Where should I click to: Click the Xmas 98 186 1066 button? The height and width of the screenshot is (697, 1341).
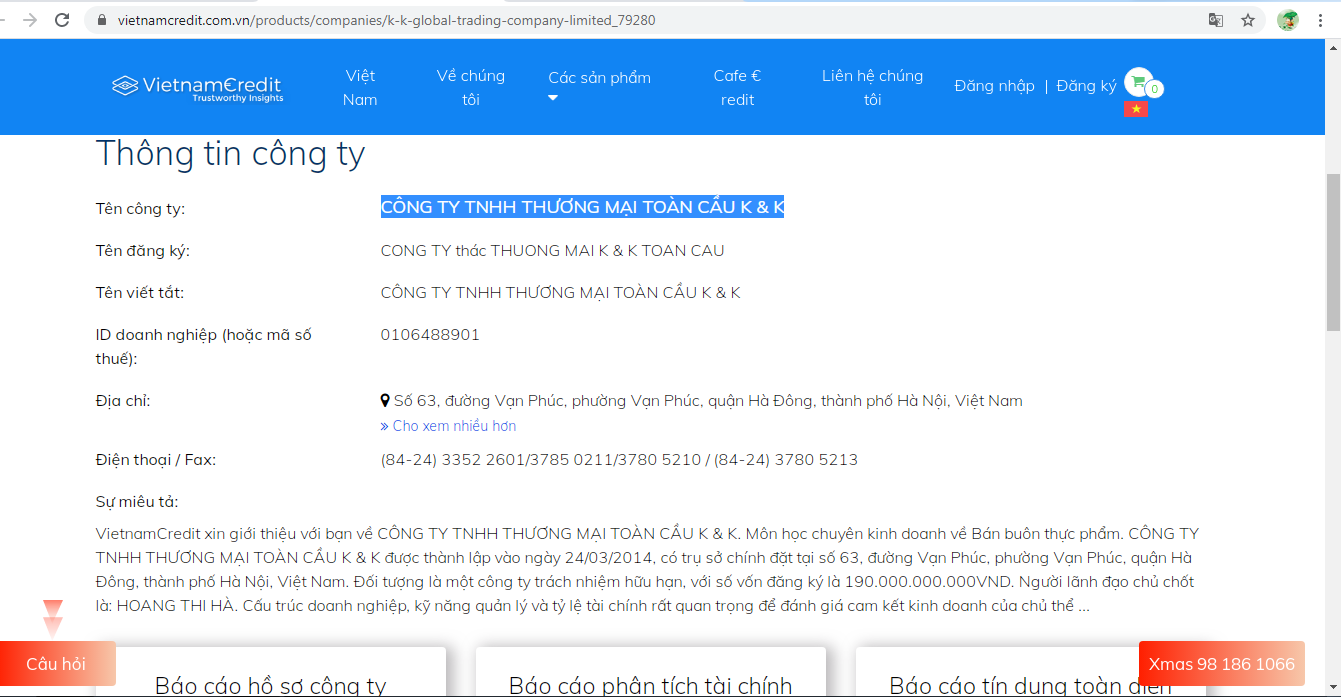tap(1222, 664)
